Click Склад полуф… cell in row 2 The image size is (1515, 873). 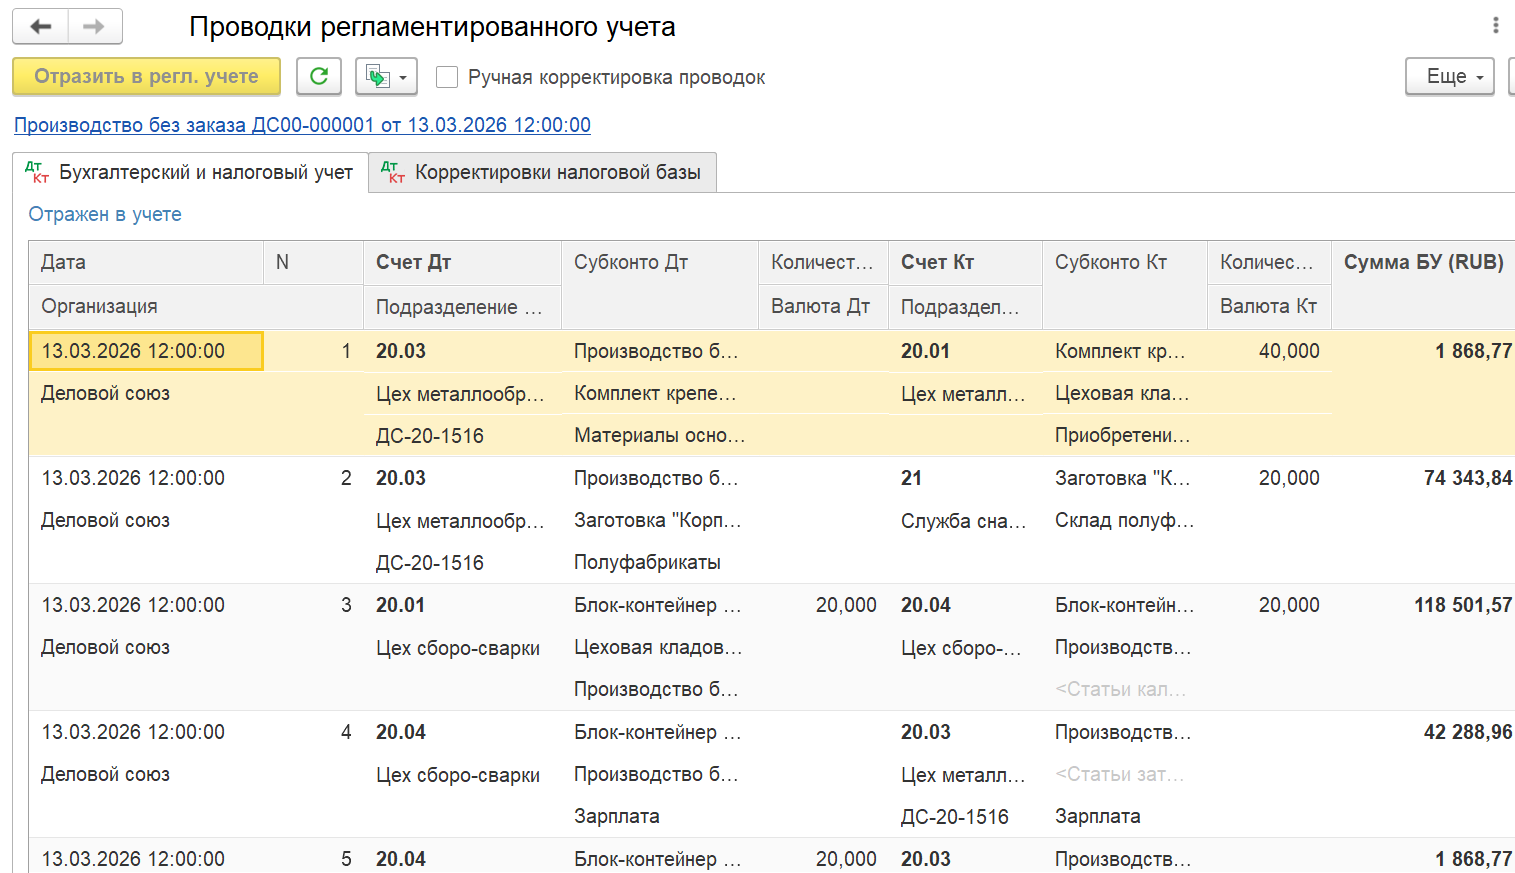click(x=1124, y=520)
